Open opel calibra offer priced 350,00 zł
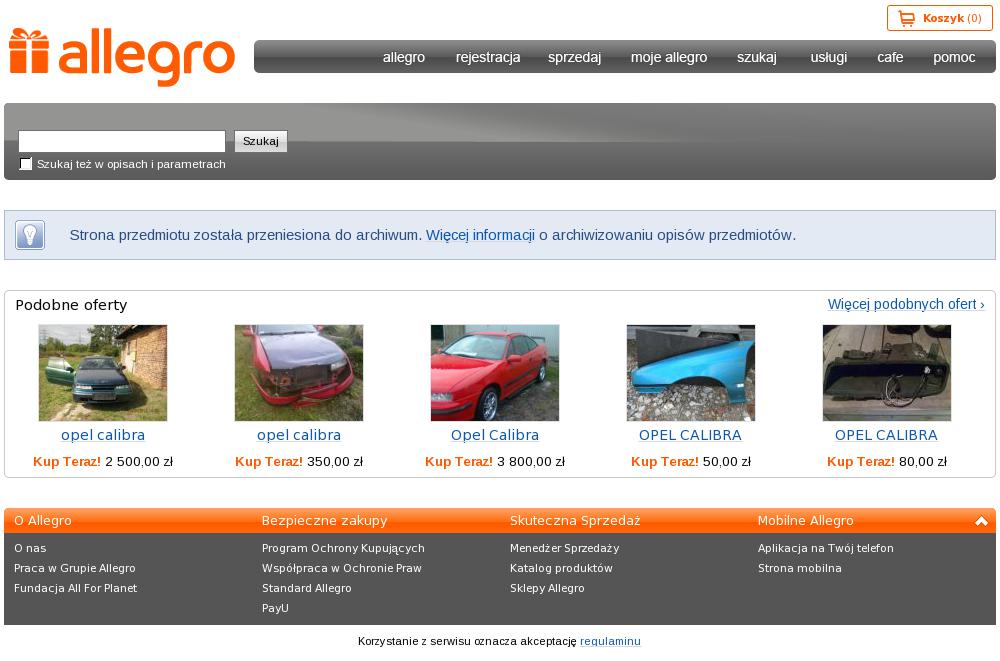This screenshot has height=661, width=1000. tap(298, 435)
